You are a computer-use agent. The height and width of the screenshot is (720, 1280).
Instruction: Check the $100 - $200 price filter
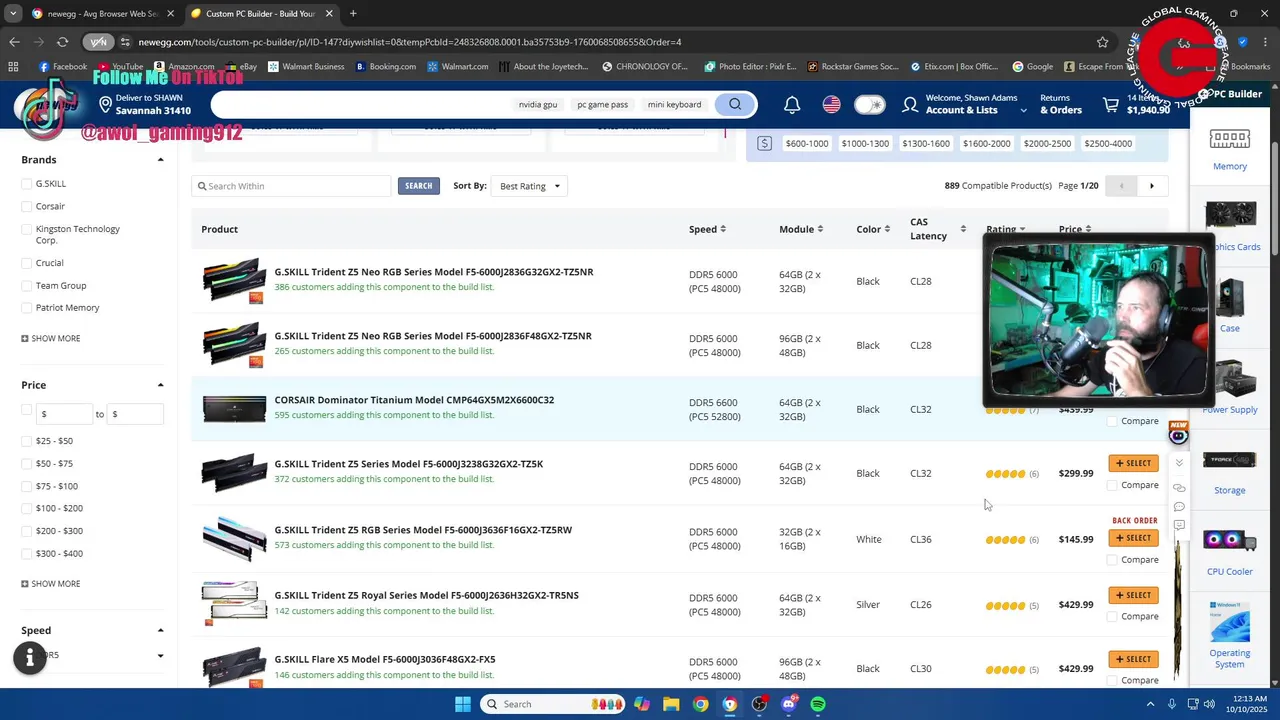click(x=27, y=508)
